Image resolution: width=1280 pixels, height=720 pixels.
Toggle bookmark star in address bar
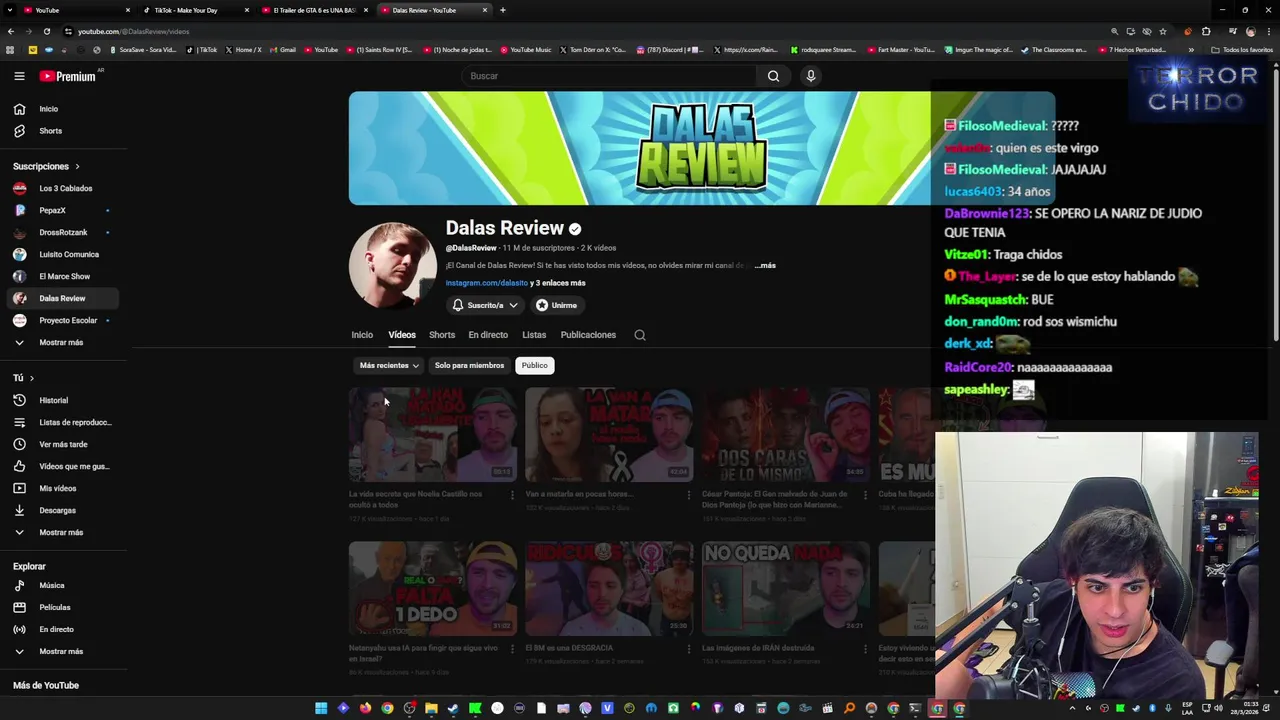pos(1163,31)
